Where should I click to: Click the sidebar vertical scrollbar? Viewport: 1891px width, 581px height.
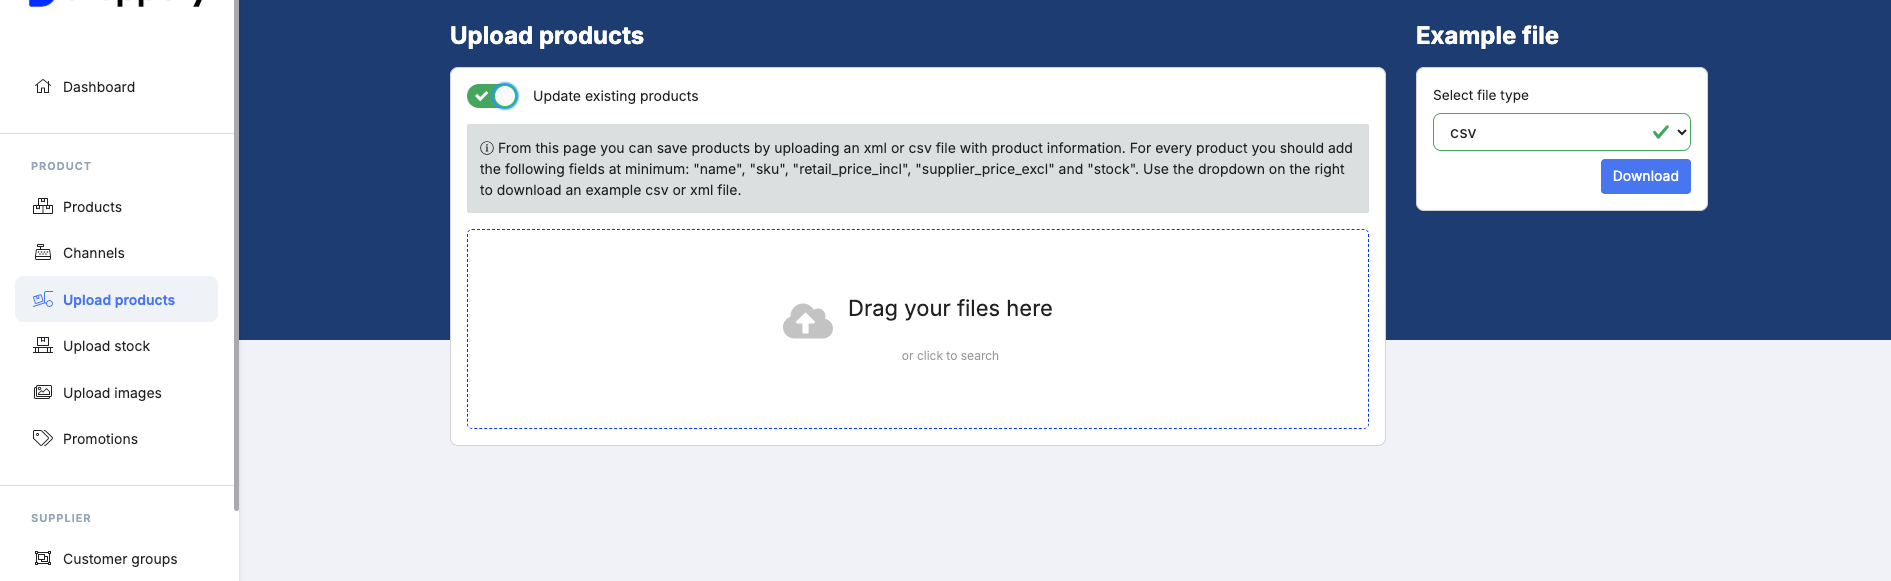[236, 255]
